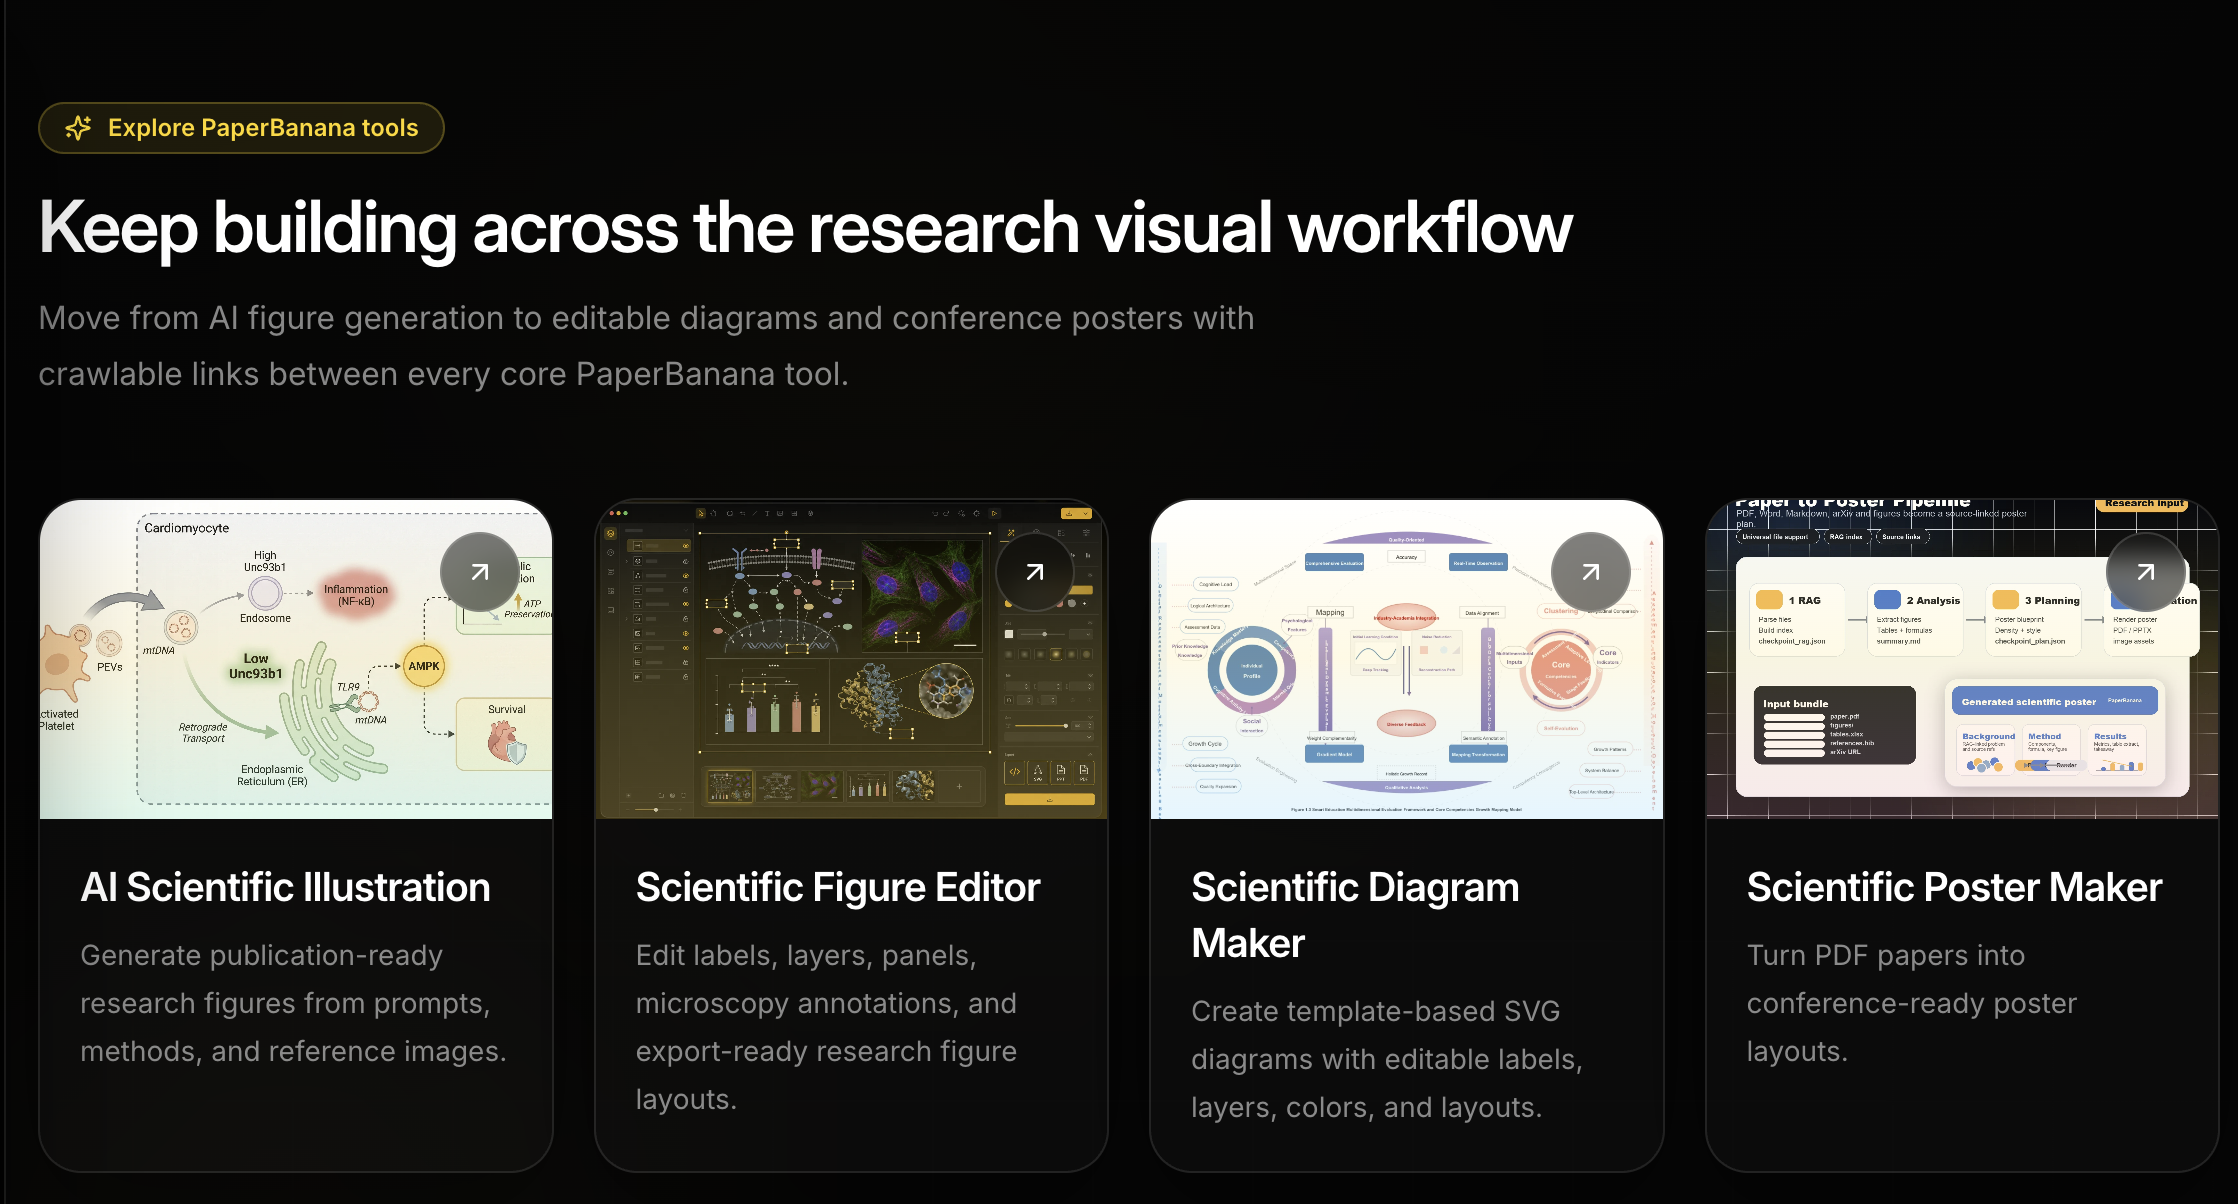This screenshot has width=2238, height=1204.
Task: Click the heading "Keep building across the research visual workflow"
Action: [x=806, y=229]
